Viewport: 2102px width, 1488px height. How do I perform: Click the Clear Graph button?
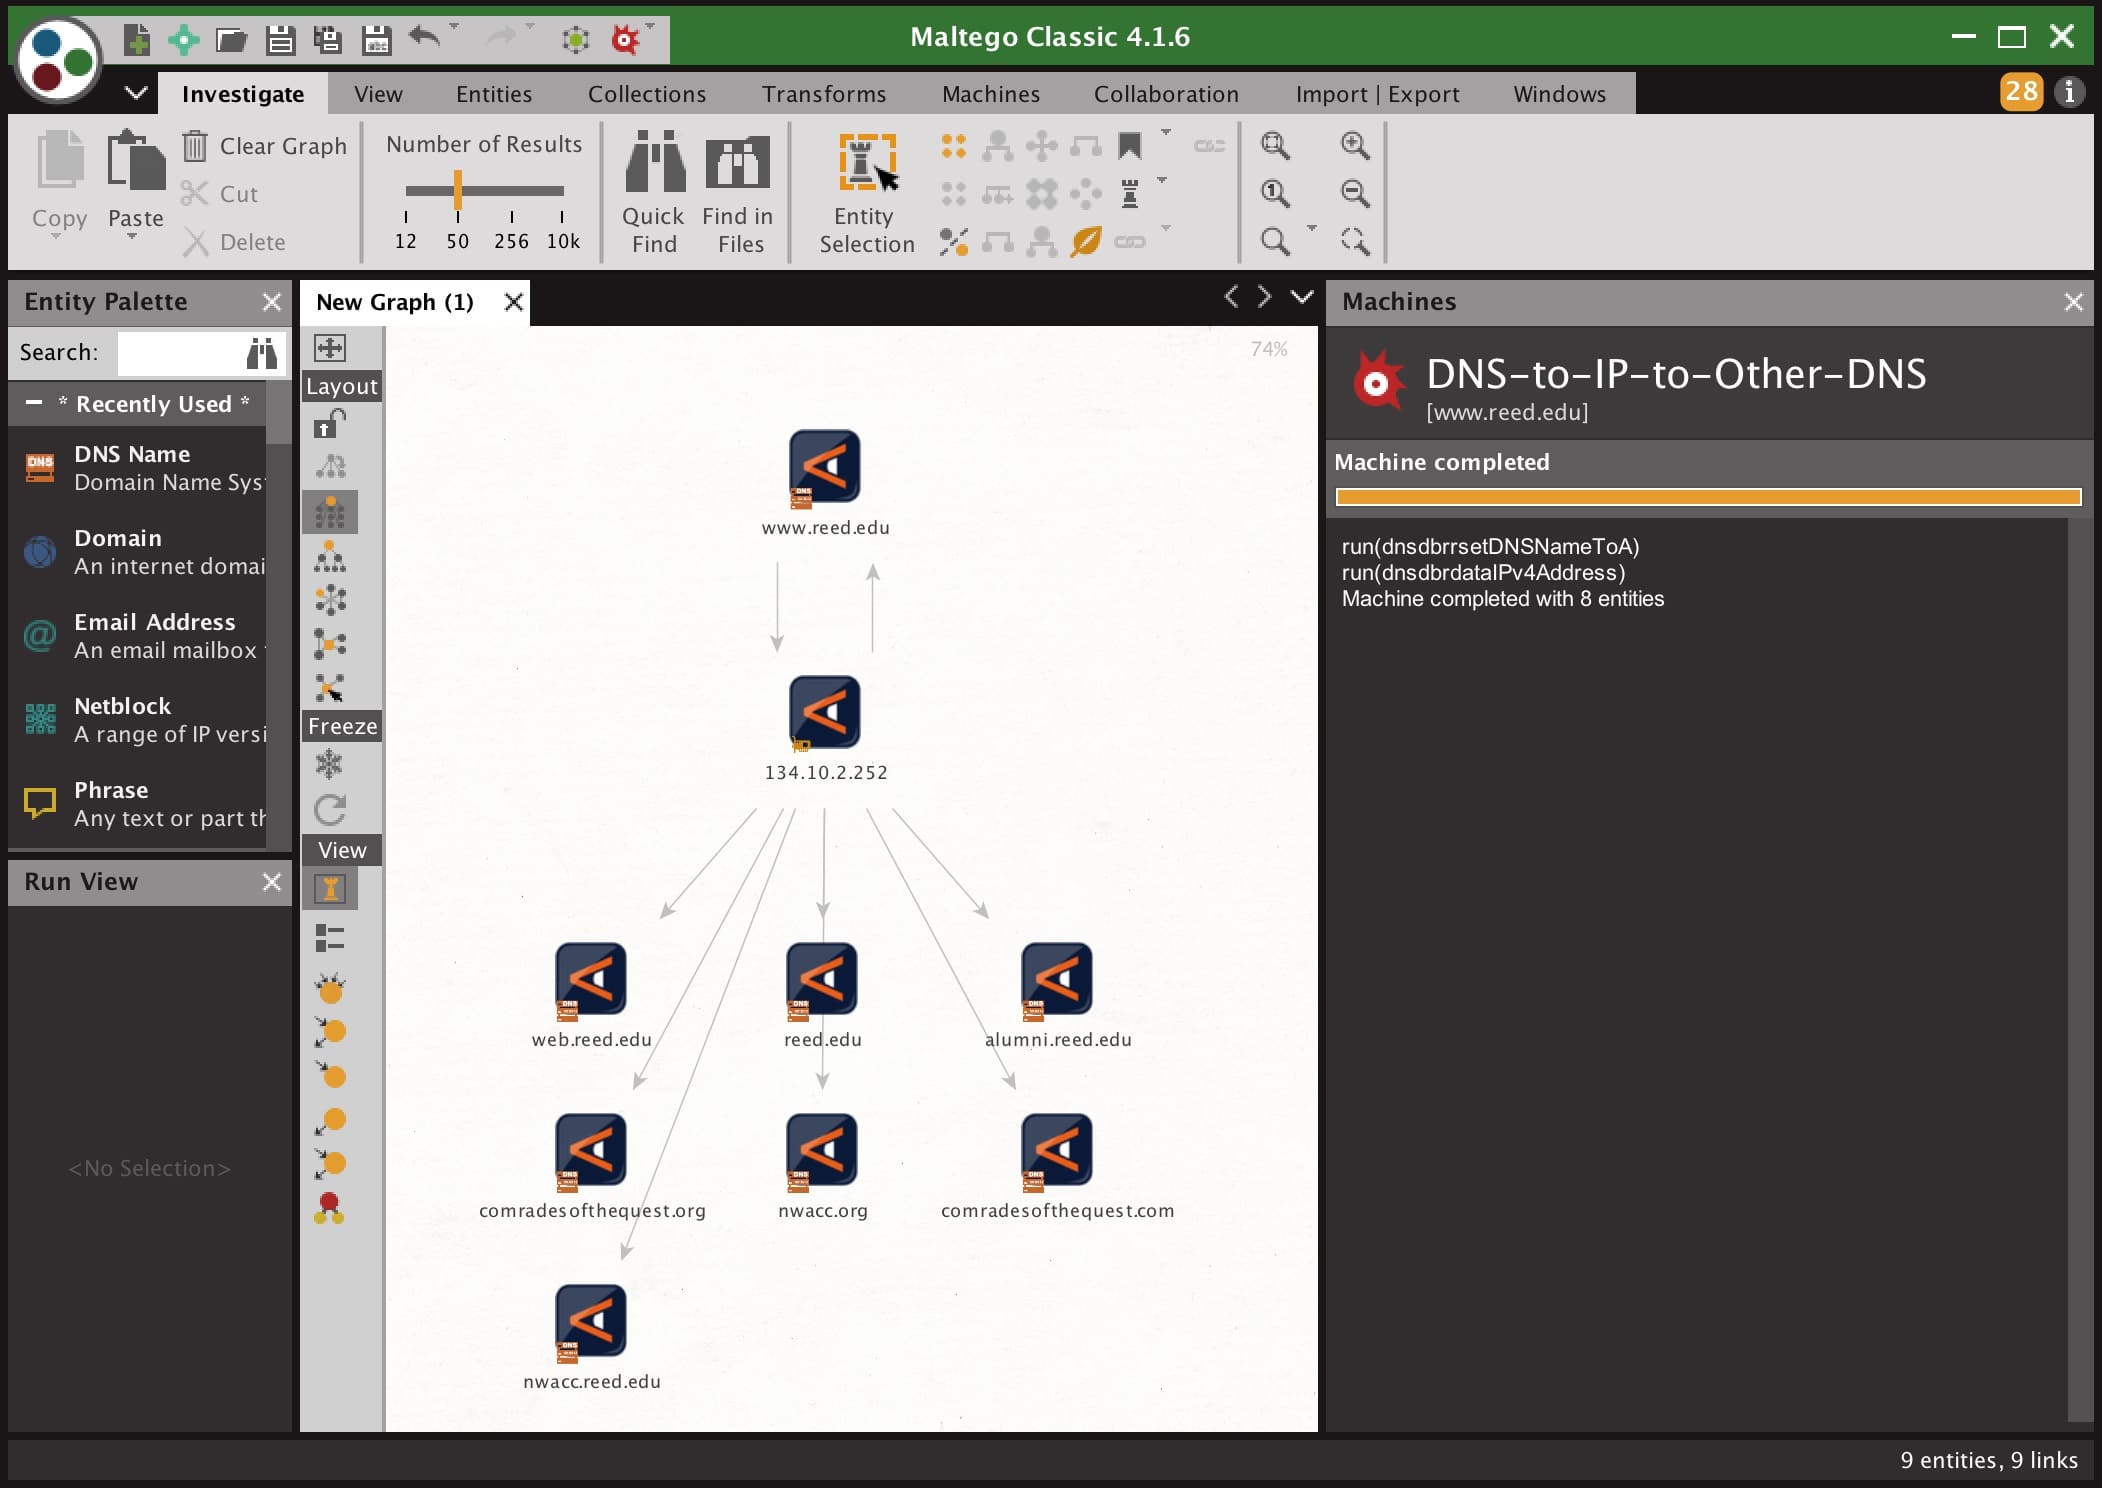point(265,146)
